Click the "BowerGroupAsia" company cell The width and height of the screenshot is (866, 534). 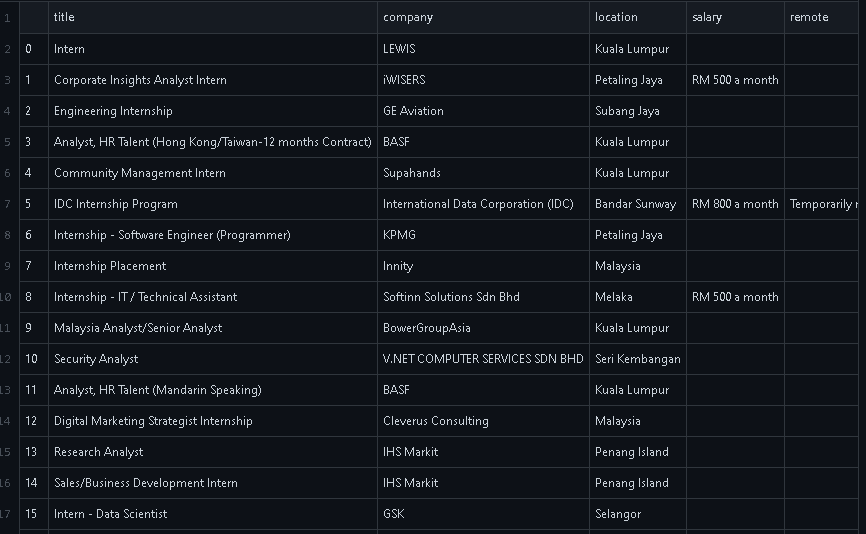(x=426, y=328)
